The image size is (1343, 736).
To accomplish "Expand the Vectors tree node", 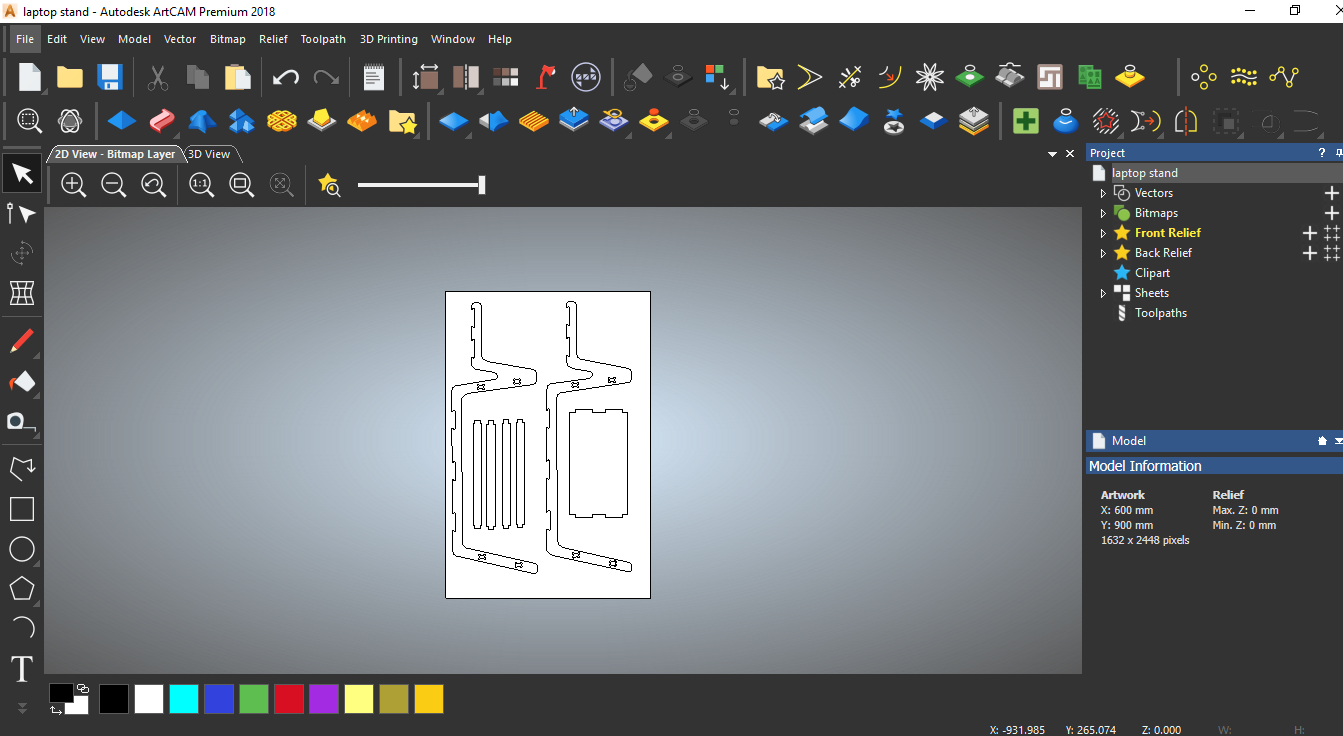I will pyautogui.click(x=1103, y=193).
